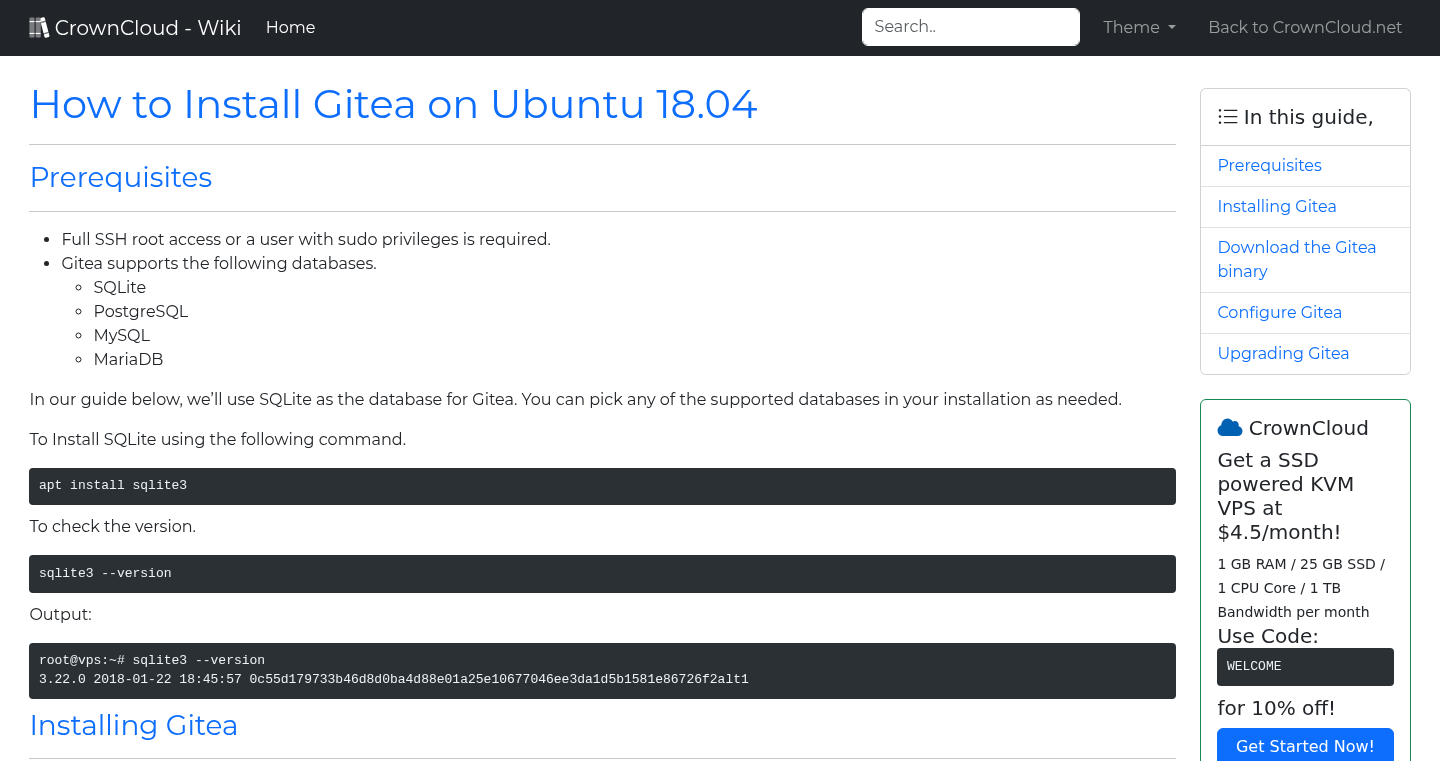The image size is (1440, 761).
Task: Follow the Back to CrownCloud.net link
Action: 1305,27
